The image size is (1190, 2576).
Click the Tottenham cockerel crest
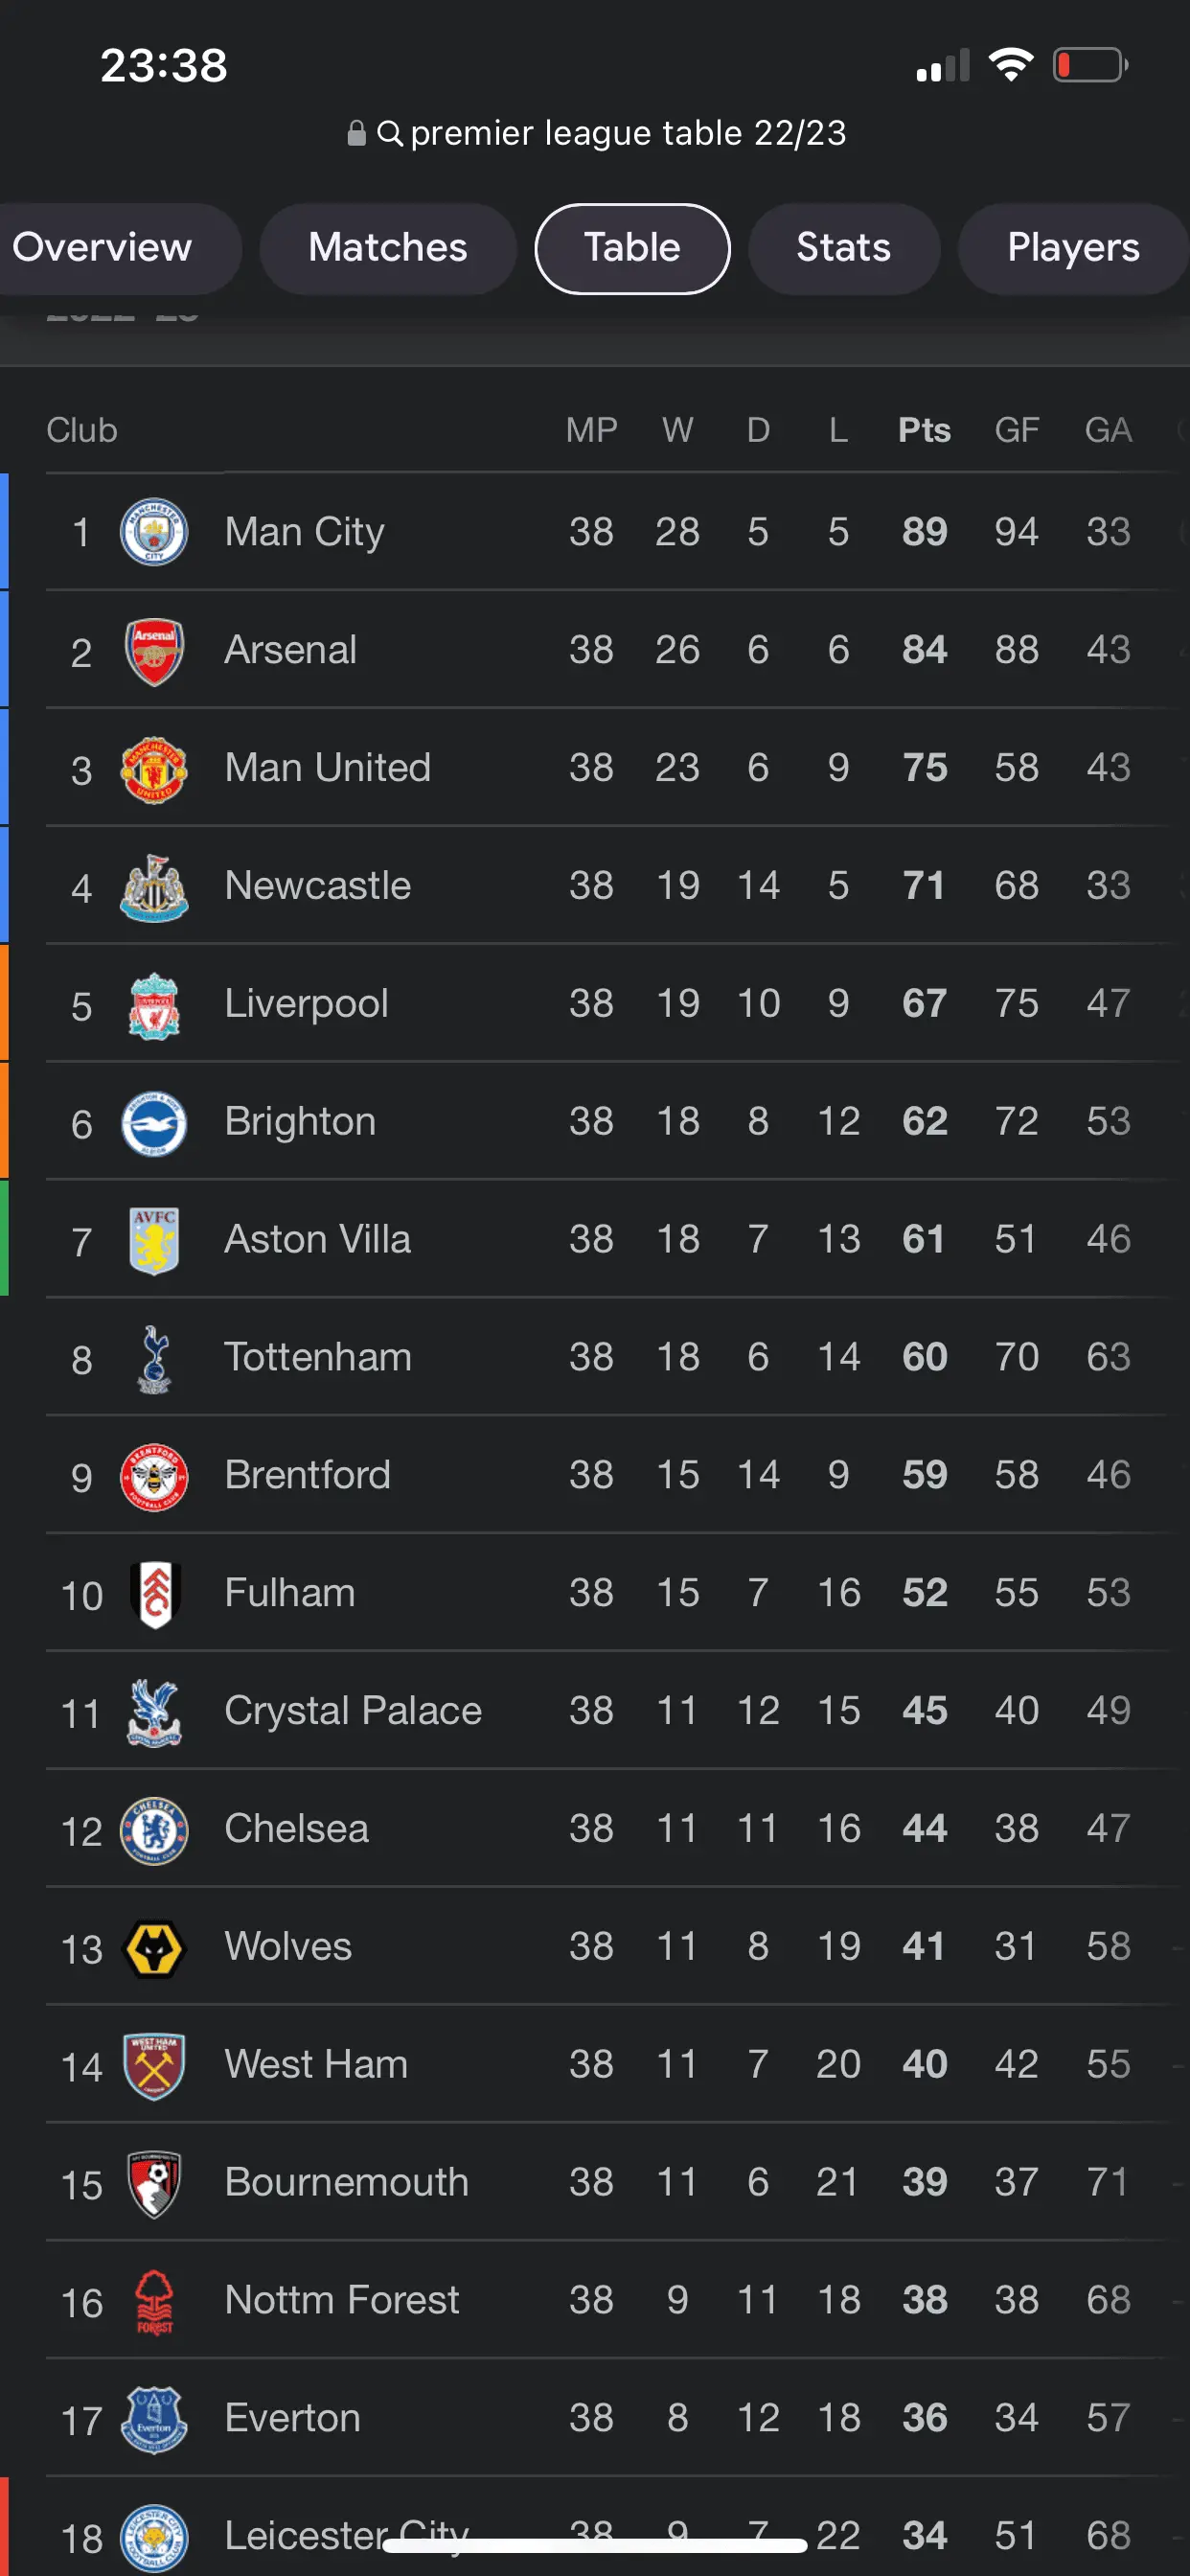[x=153, y=1358]
